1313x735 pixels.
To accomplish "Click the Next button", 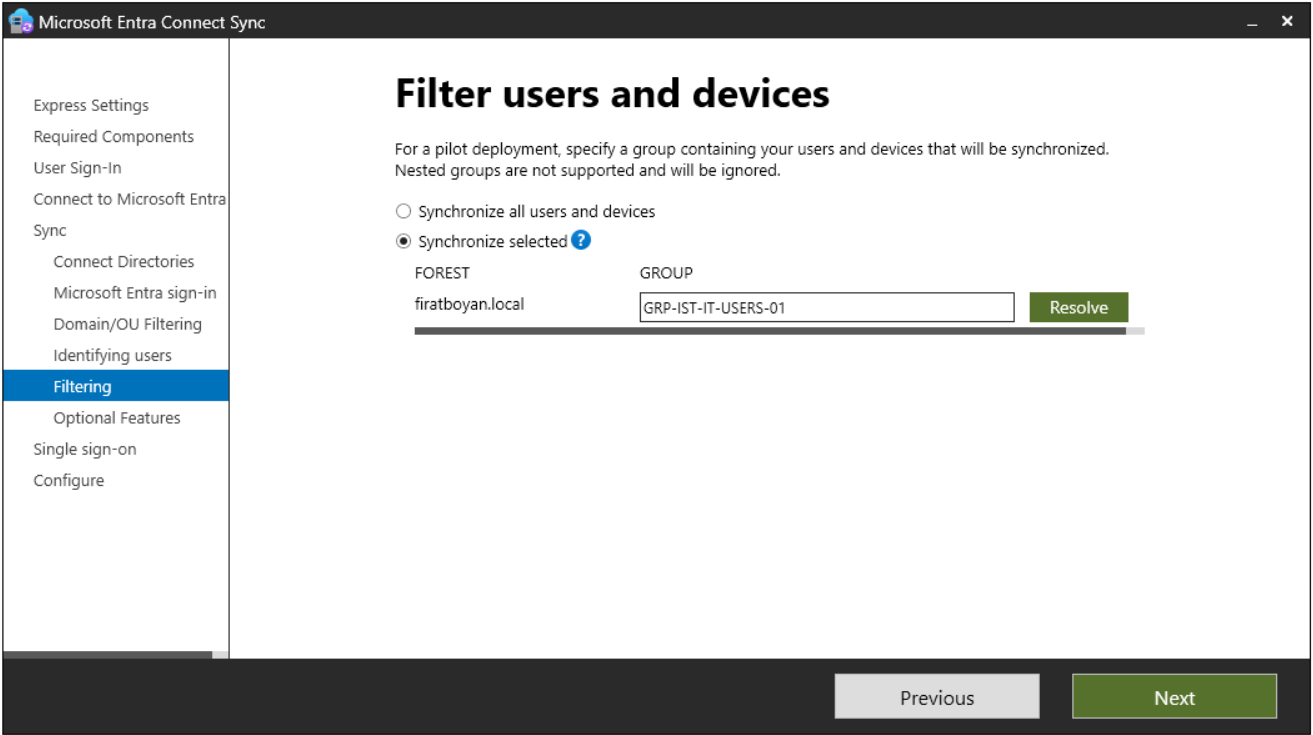I will pos(1174,697).
